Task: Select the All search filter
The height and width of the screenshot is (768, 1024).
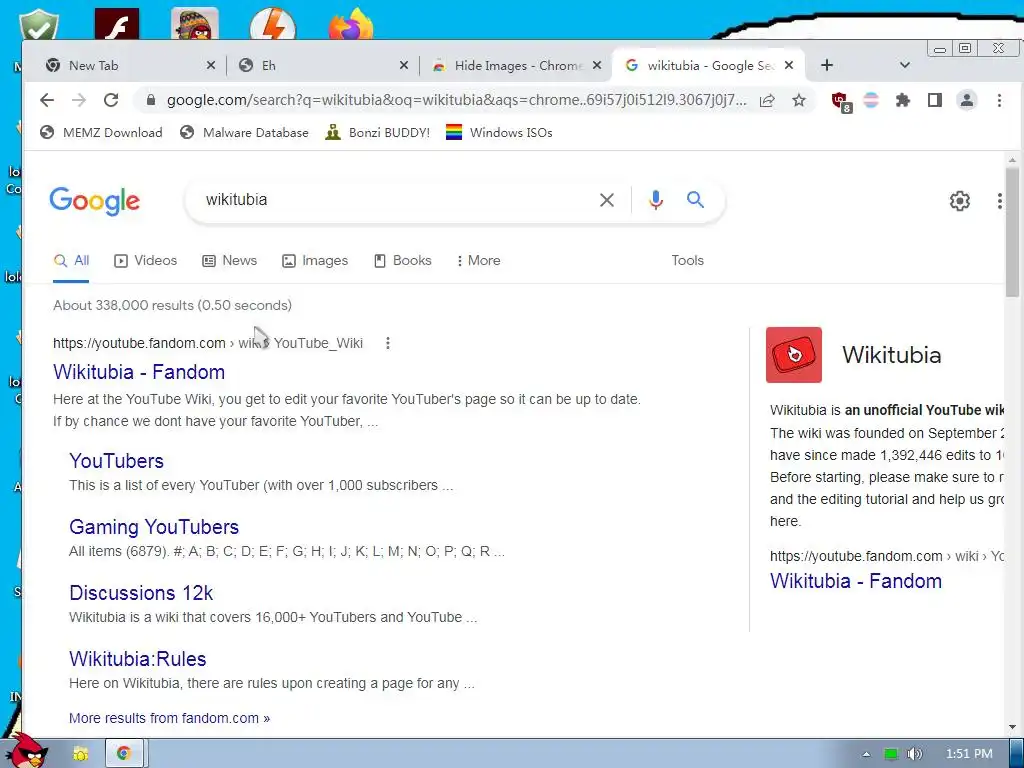Action: [x=71, y=260]
